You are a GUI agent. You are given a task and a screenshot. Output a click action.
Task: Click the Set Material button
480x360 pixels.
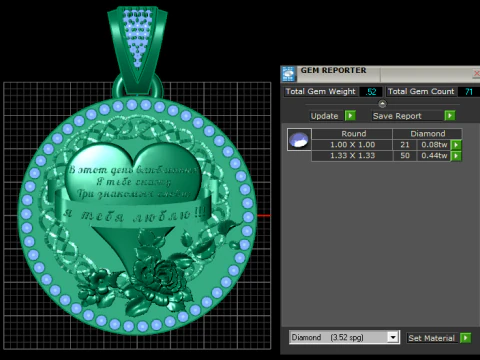(432, 338)
